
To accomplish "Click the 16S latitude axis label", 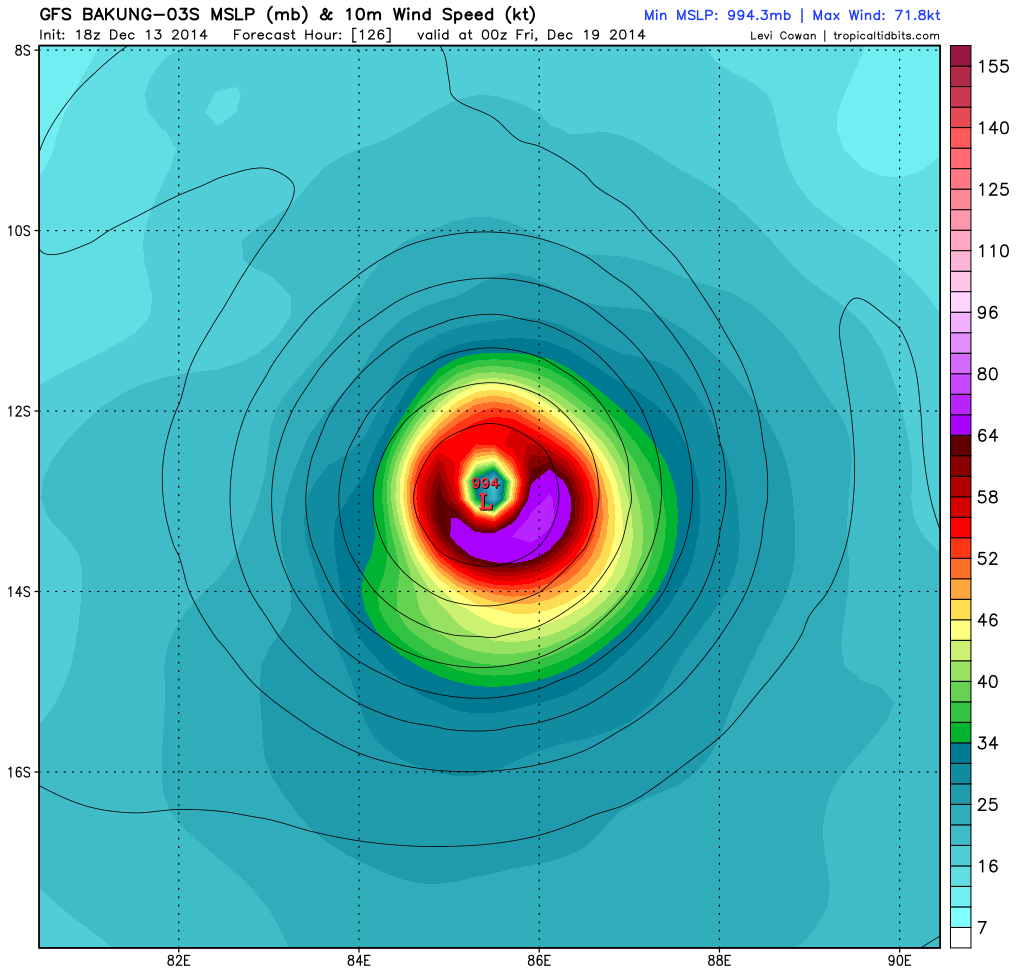I will point(20,772).
